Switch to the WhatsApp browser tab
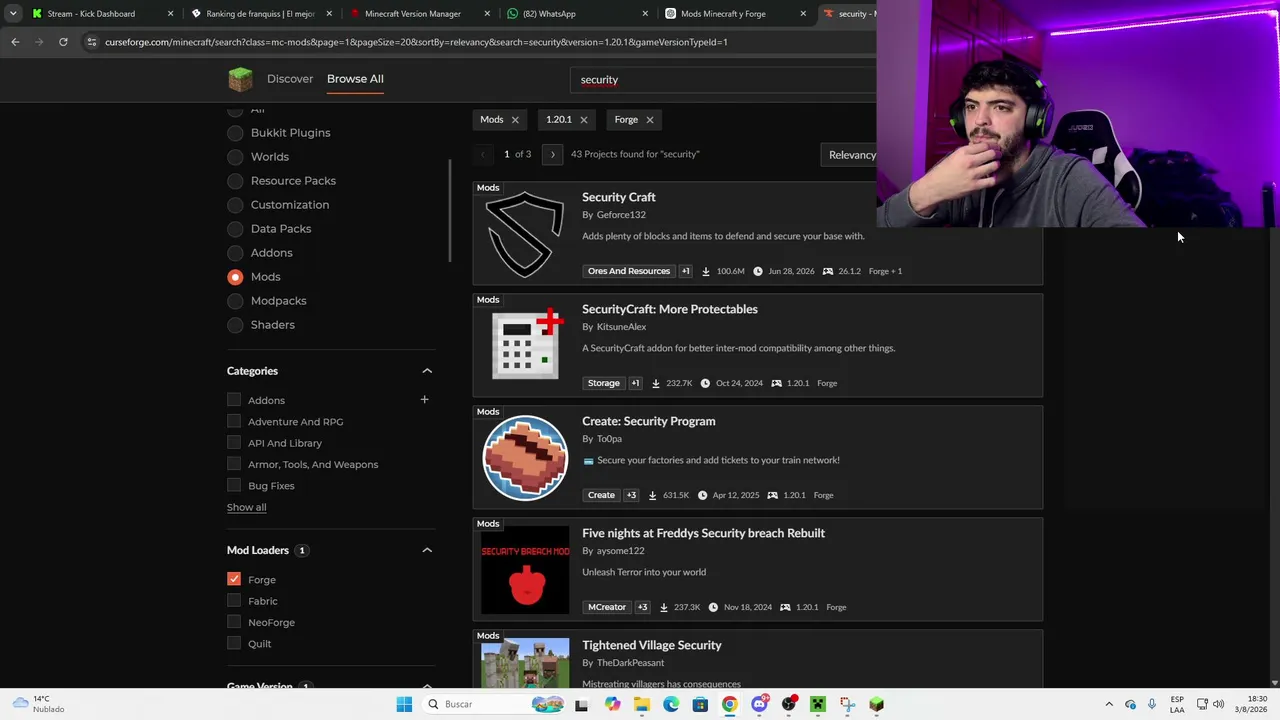 tap(578, 14)
